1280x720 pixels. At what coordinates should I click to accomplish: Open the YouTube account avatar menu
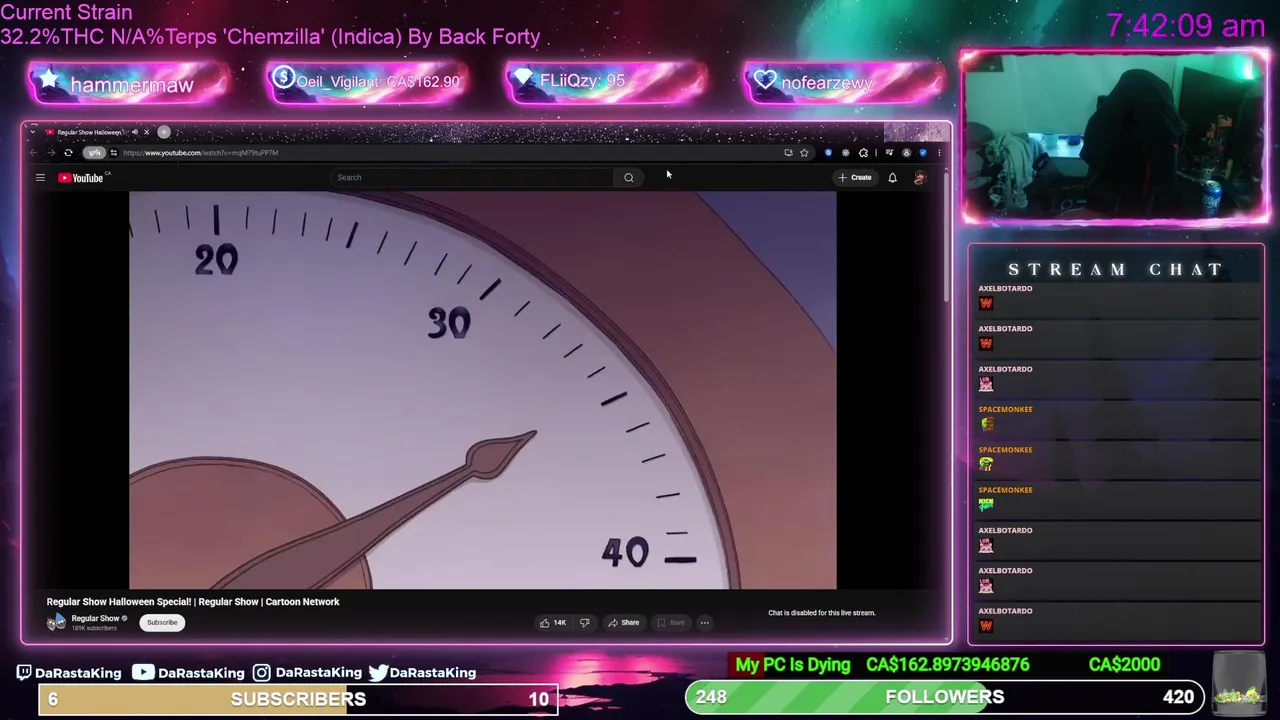[x=920, y=178]
